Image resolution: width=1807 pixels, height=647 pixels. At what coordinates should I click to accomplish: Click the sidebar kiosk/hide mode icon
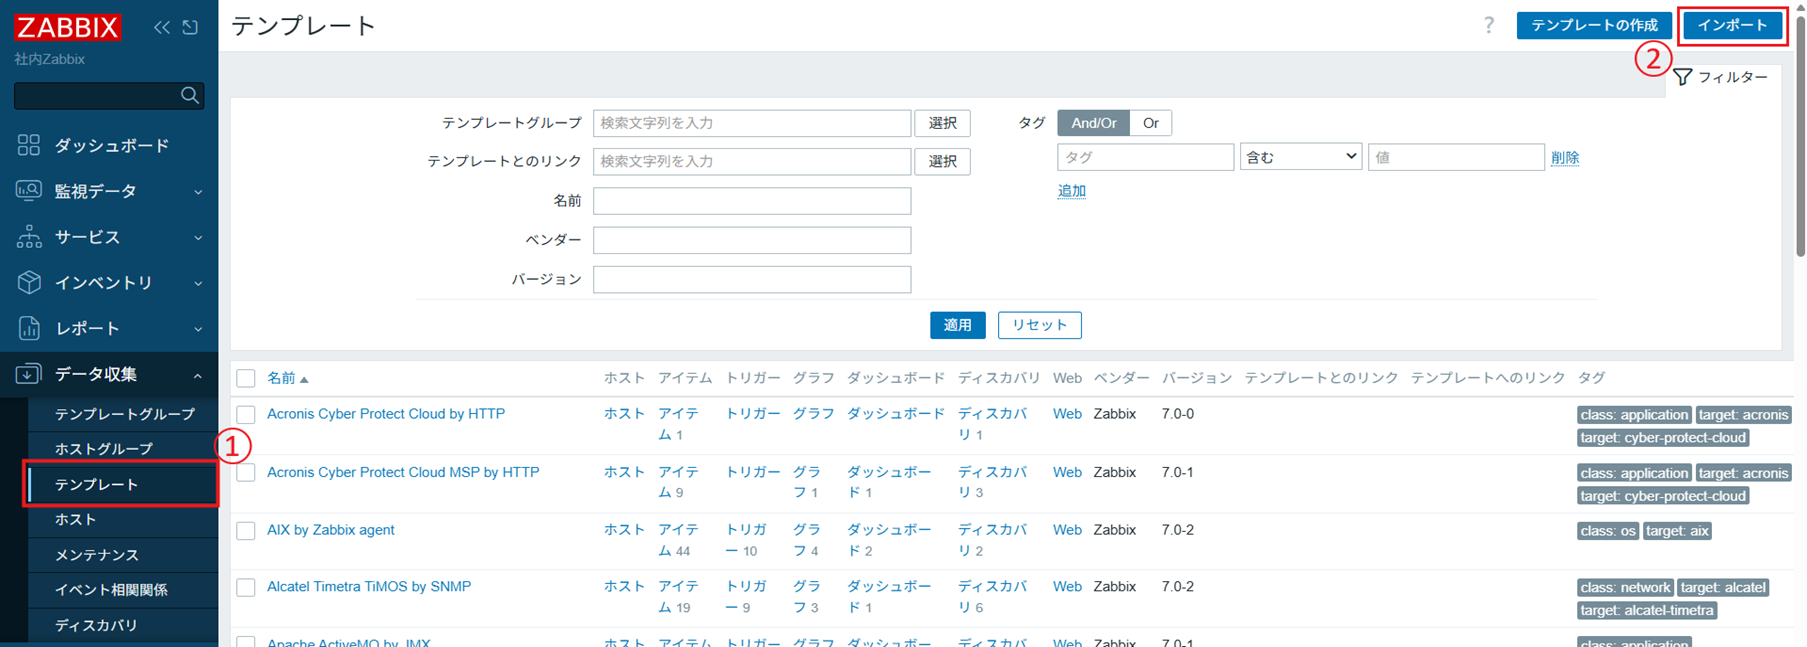(x=190, y=27)
